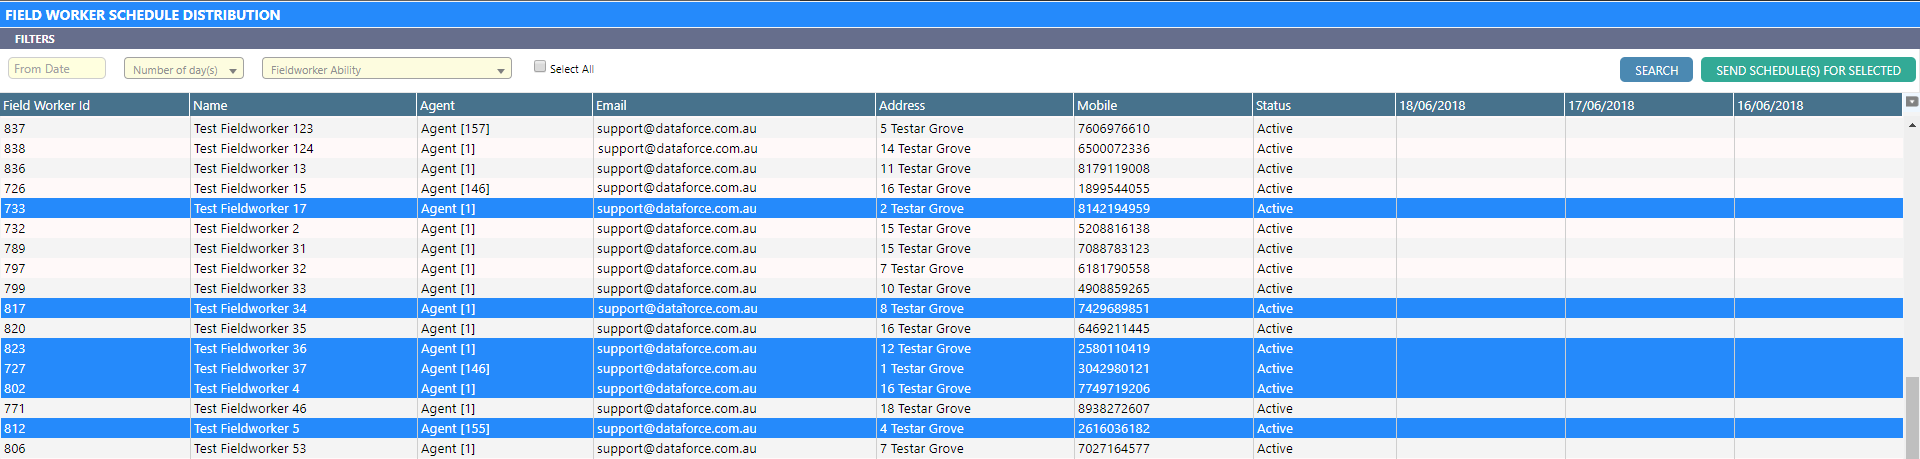Click the Test Fieldworker 36 row
1920x459 pixels.
click(951, 348)
